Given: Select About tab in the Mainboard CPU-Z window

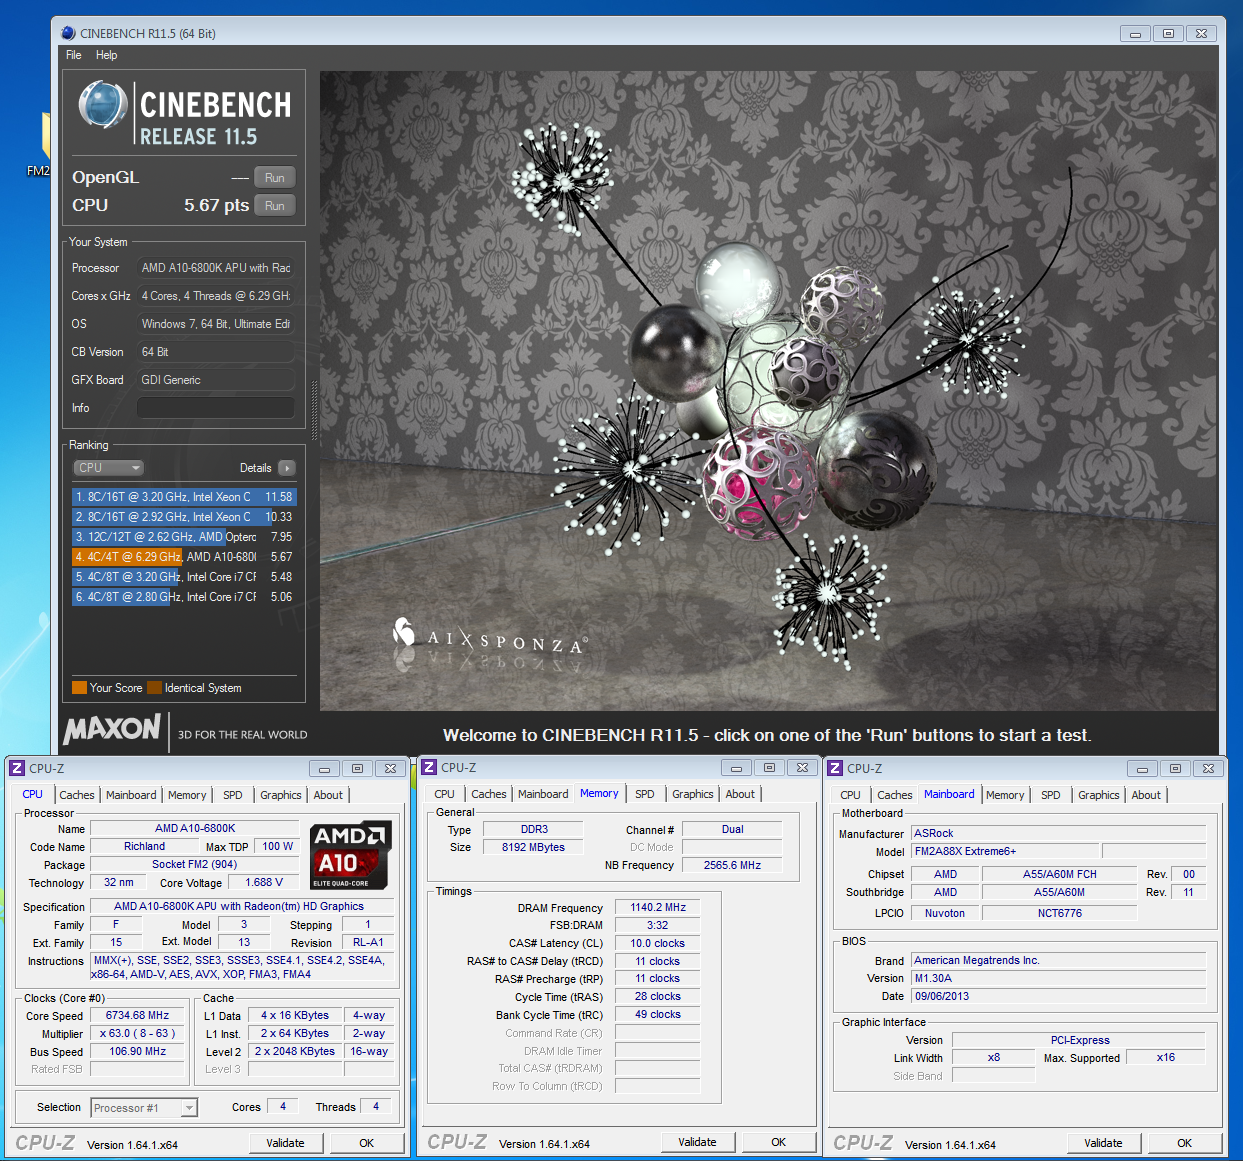Looking at the screenshot, I should click(x=1146, y=795).
